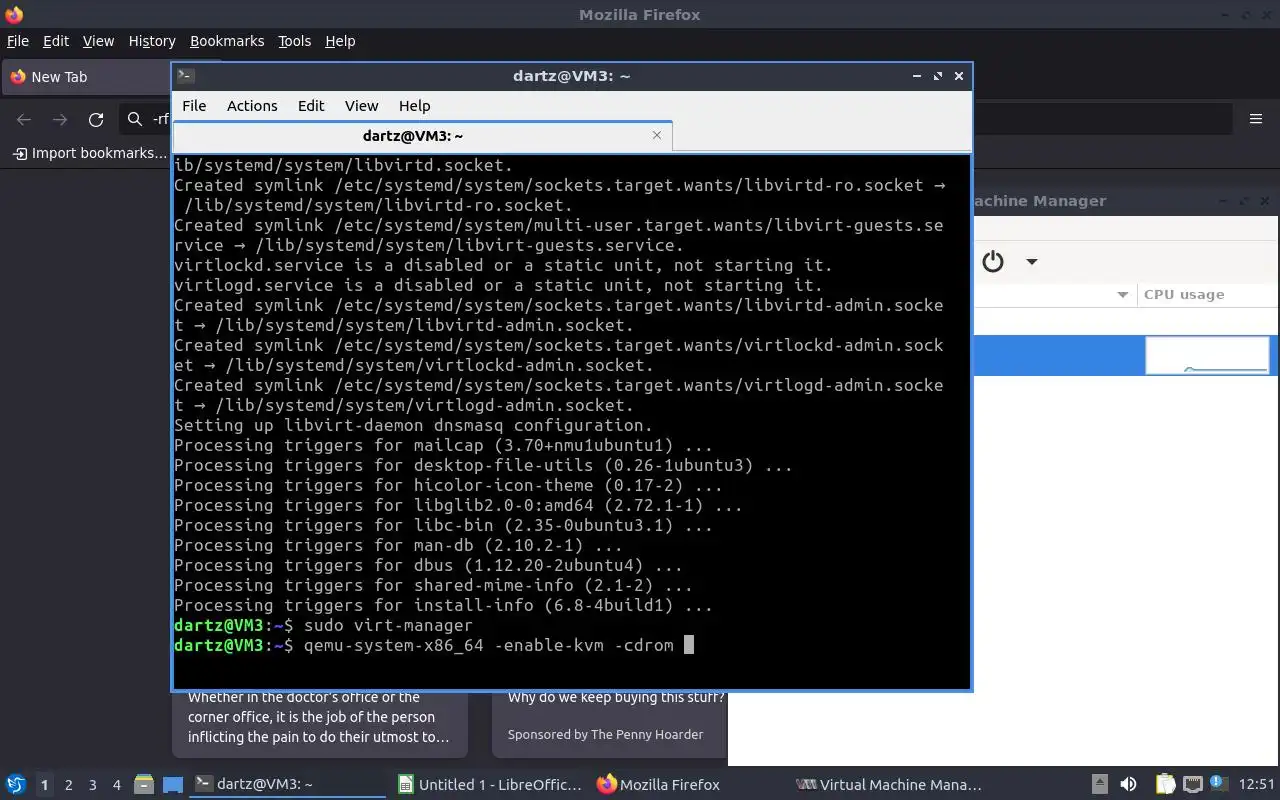Image resolution: width=1280 pixels, height=800 pixels.
Task: Close the dartz@VM3 terminal tab
Action: pyautogui.click(x=657, y=135)
